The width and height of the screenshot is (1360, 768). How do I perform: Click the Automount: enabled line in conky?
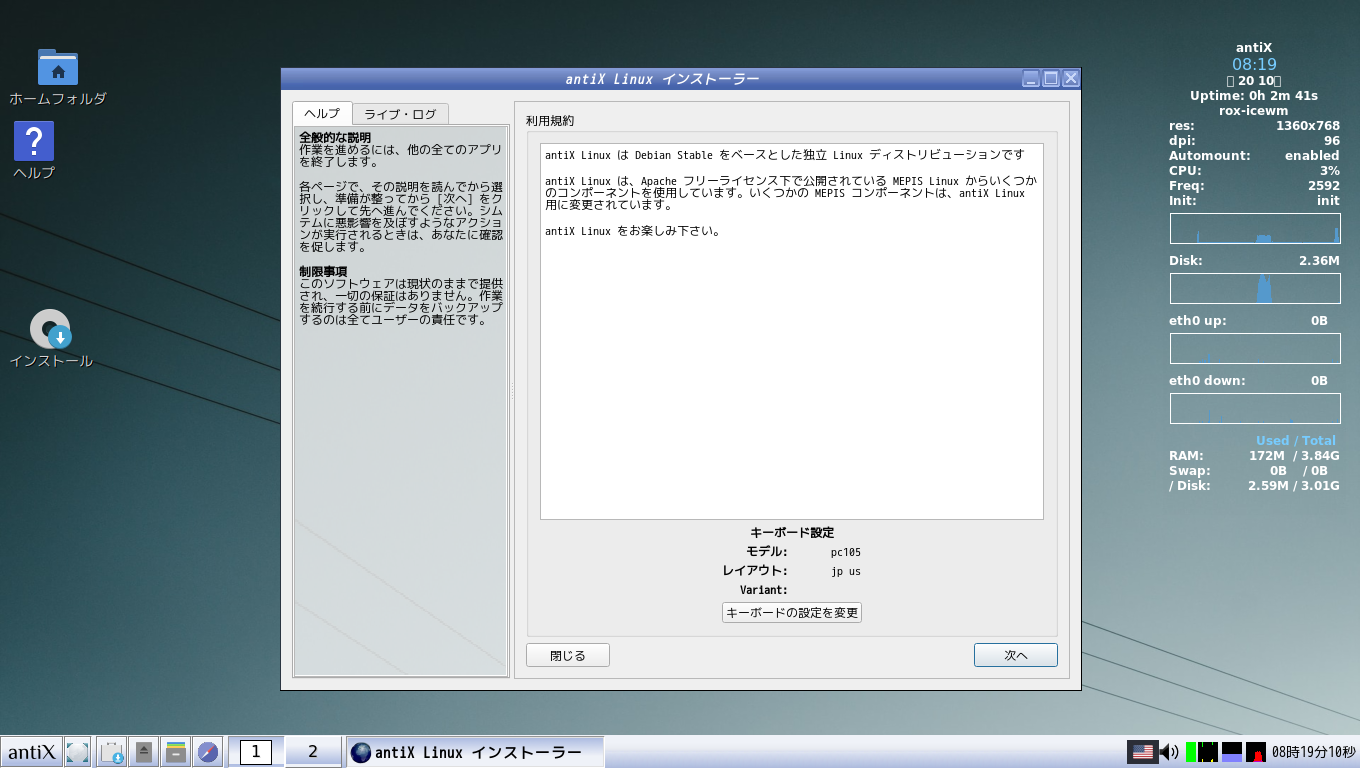1254,156
